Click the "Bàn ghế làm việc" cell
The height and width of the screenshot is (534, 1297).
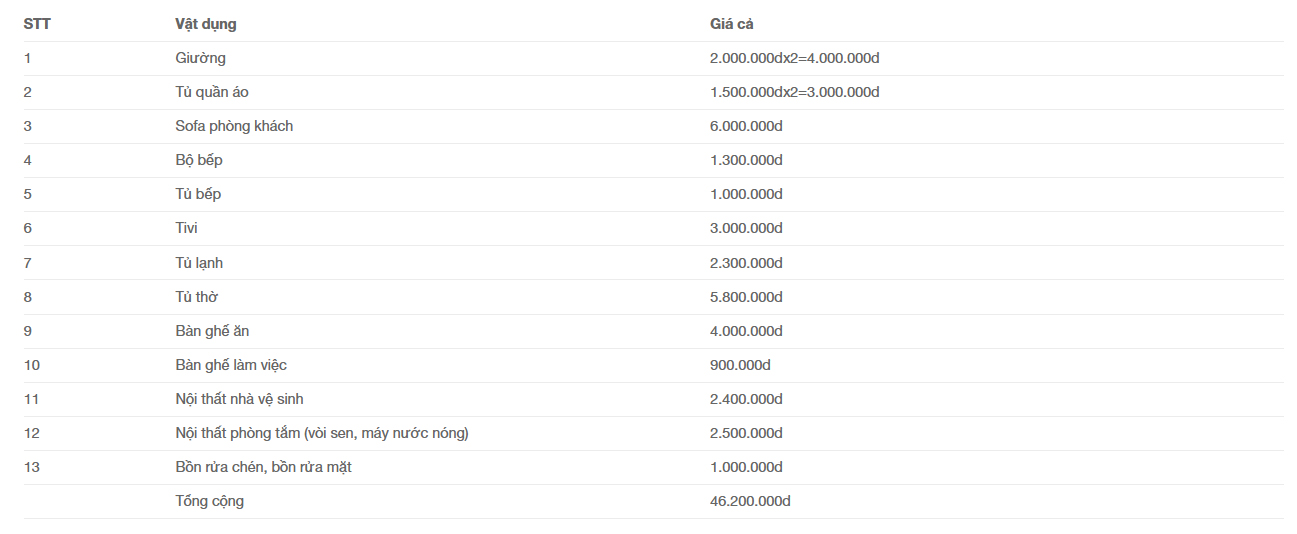coord(231,365)
